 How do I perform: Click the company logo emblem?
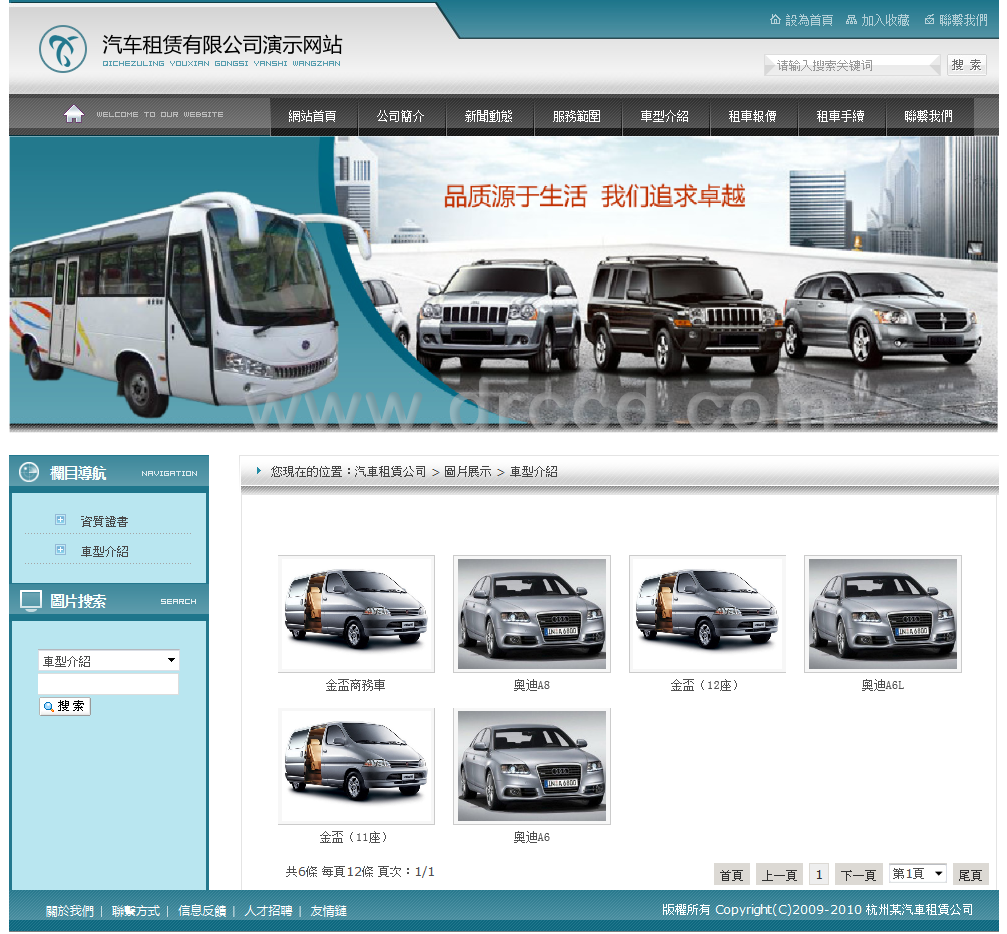[62, 49]
